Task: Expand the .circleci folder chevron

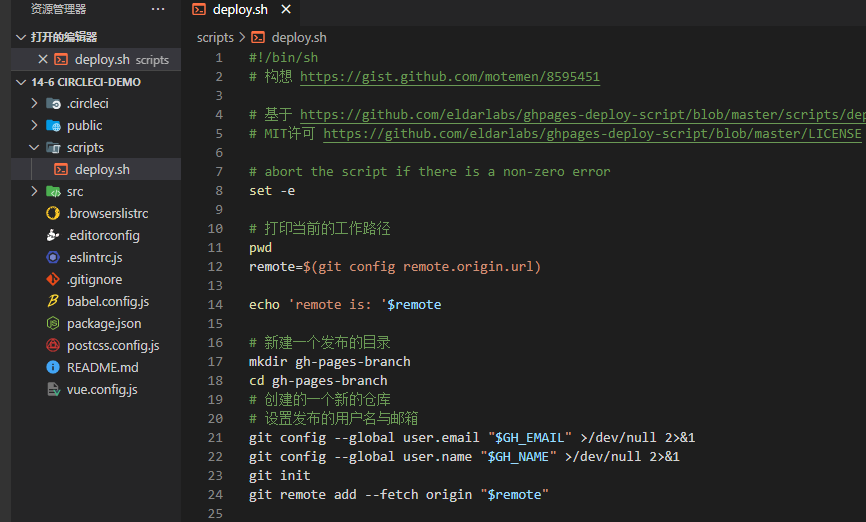Action: [34, 103]
